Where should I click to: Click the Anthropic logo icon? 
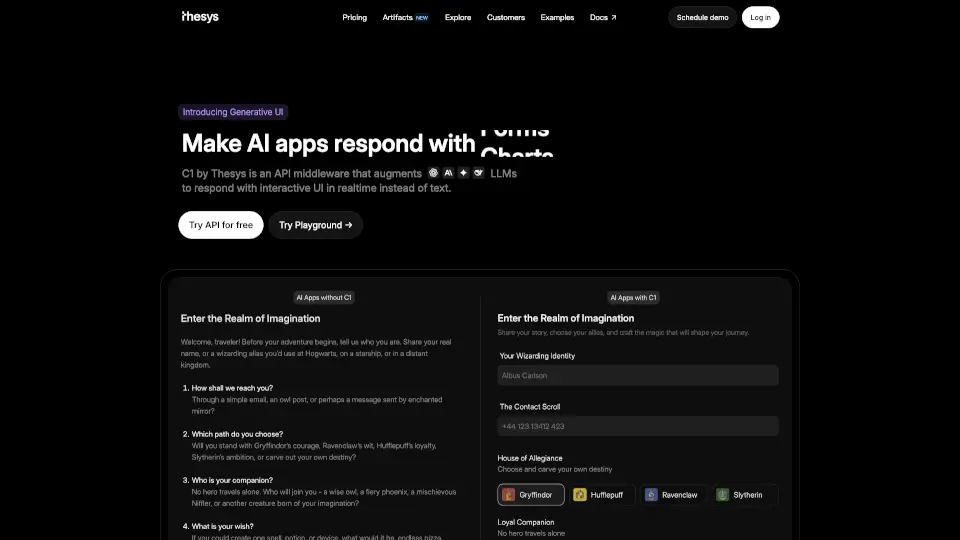pyautogui.click(x=448, y=173)
